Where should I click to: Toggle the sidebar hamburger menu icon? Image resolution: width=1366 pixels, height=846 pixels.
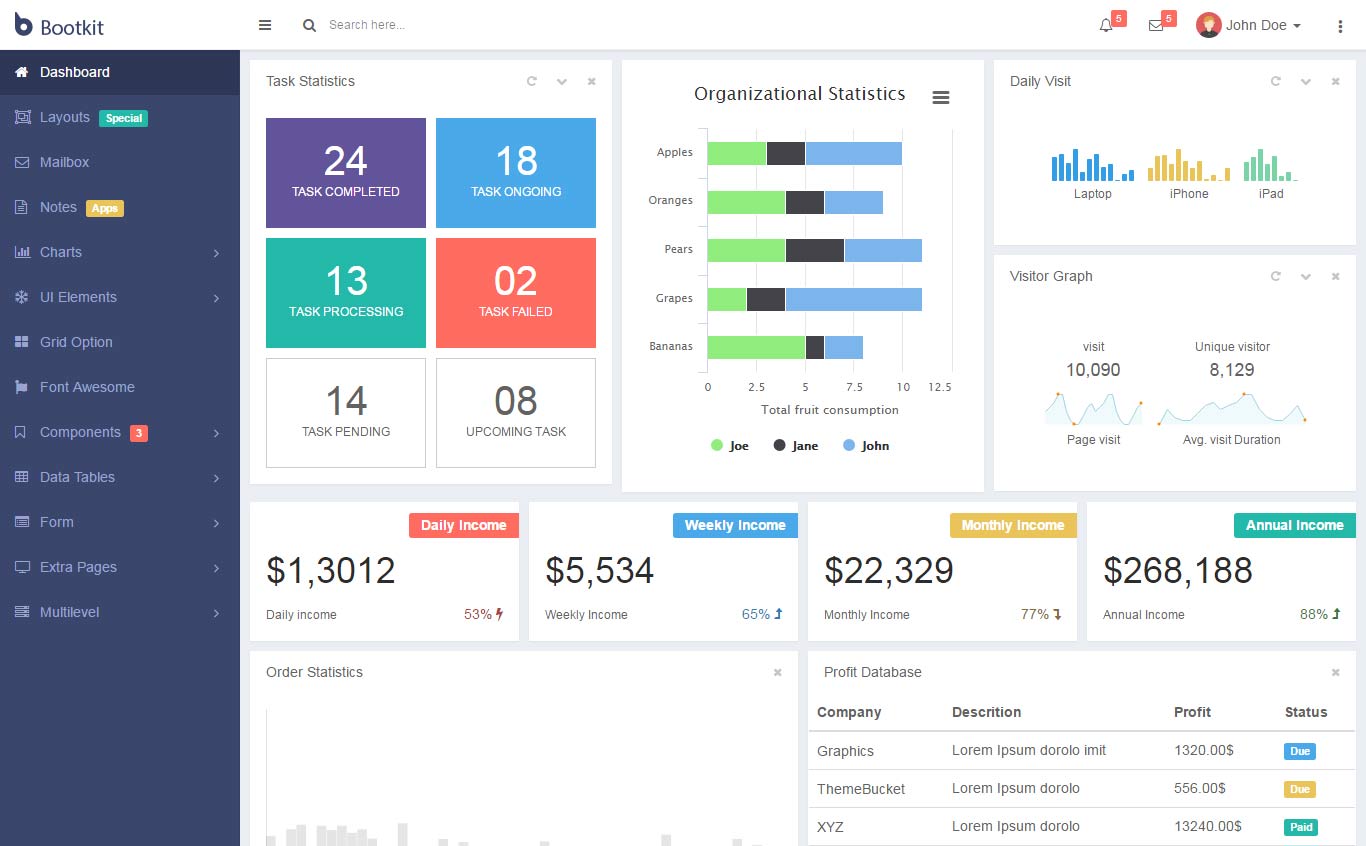265,25
